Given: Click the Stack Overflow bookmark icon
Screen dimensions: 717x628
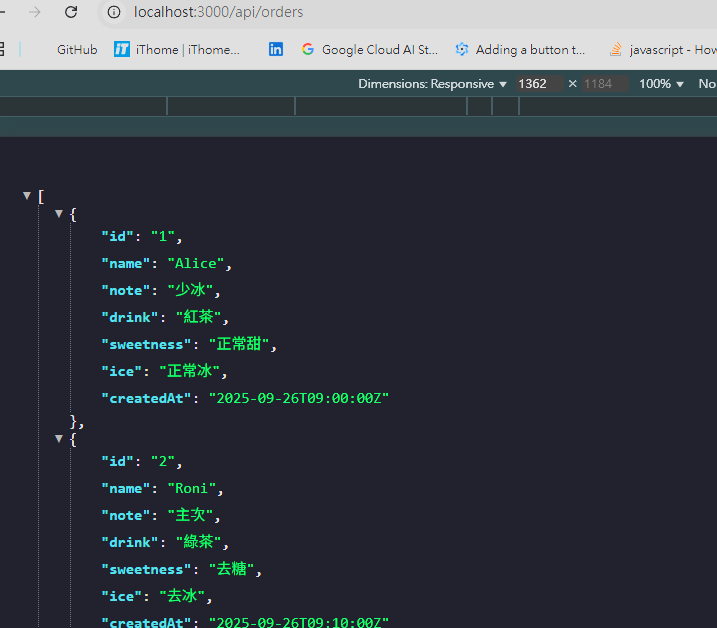Looking at the screenshot, I should 616,49.
